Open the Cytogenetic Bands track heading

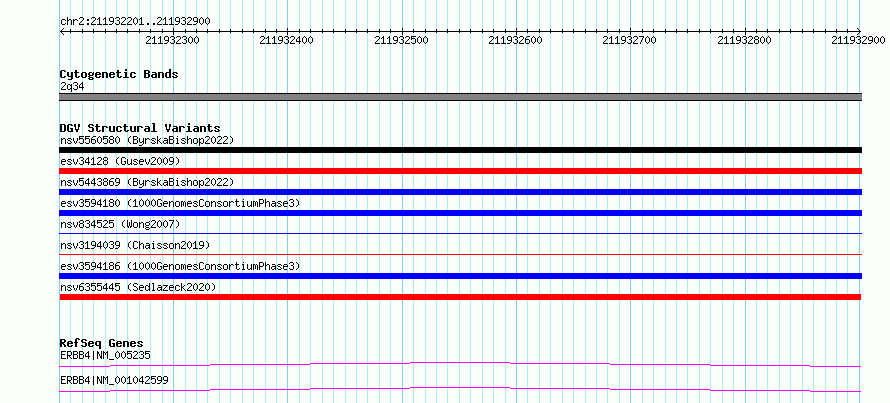coord(119,74)
